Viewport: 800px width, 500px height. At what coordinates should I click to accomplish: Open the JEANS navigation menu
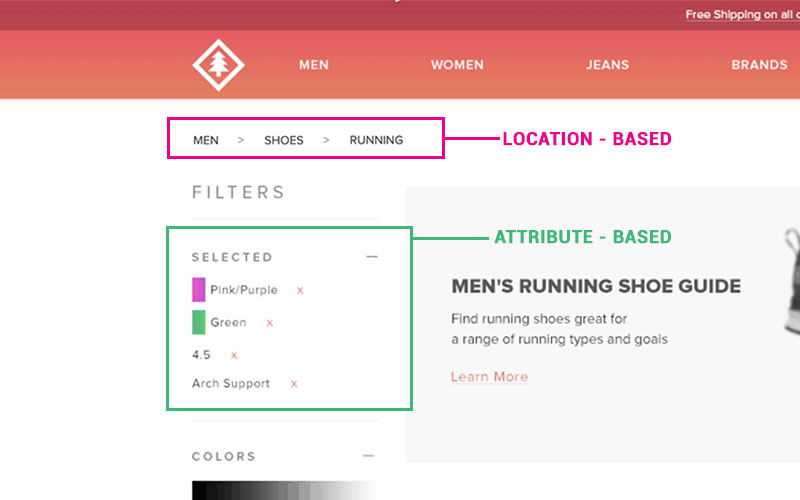click(607, 65)
